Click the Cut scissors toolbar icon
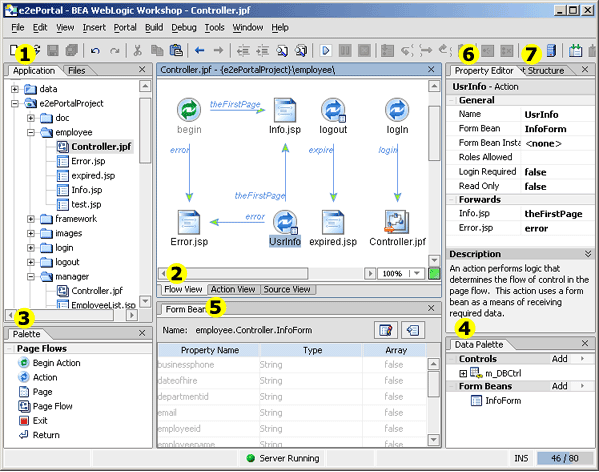The image size is (599, 472). point(138,50)
